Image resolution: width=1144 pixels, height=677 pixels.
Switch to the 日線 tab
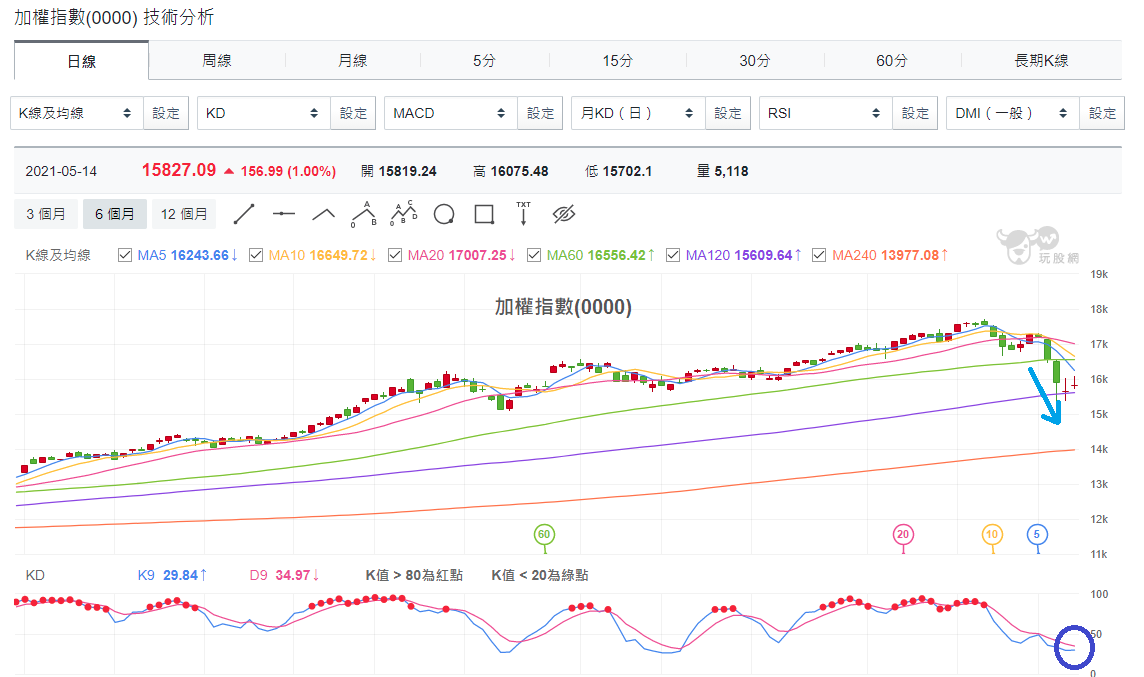click(82, 61)
